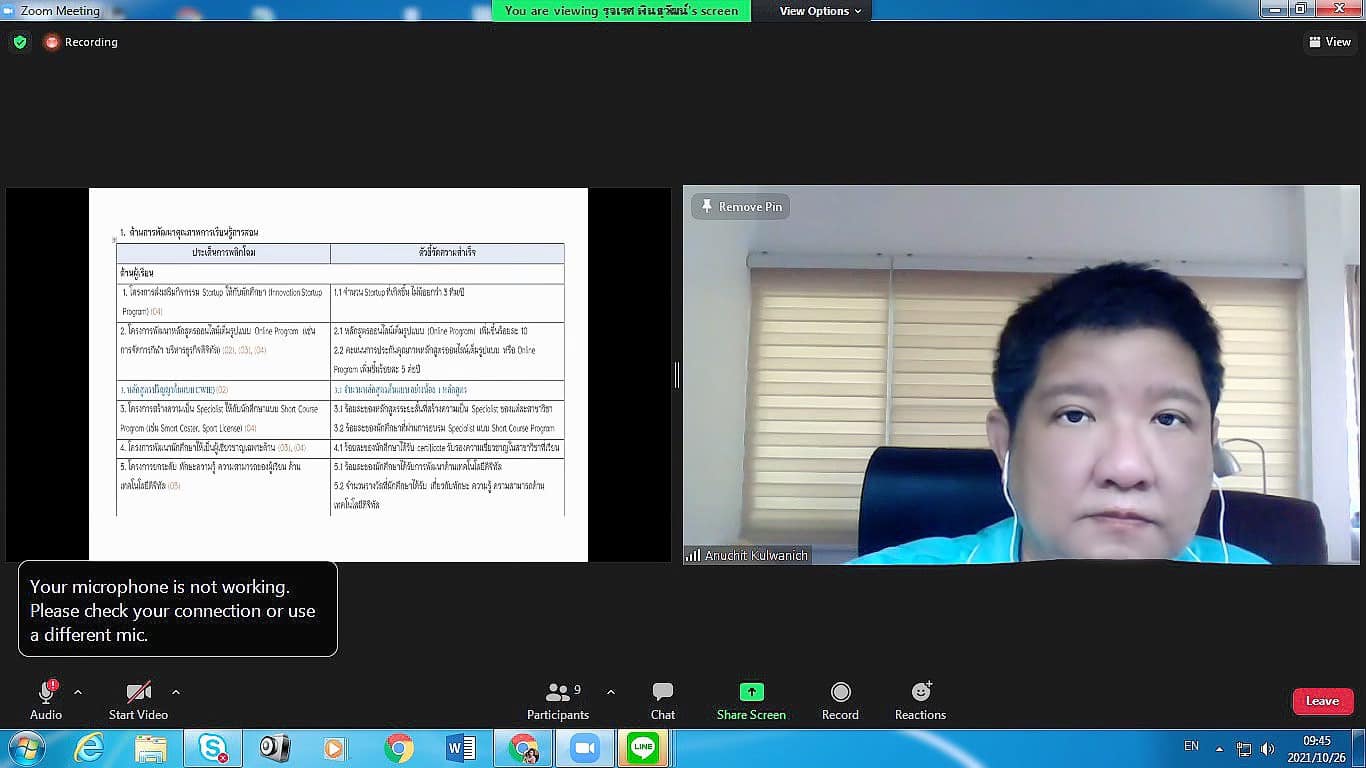
Task: Remove Pin from Anuchit's video
Action: [741, 207]
